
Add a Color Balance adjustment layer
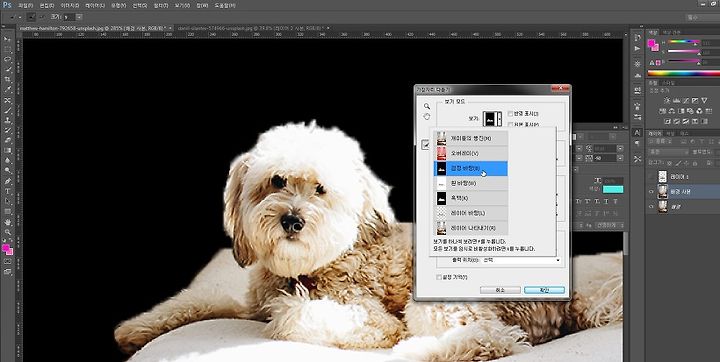(x=671, y=111)
